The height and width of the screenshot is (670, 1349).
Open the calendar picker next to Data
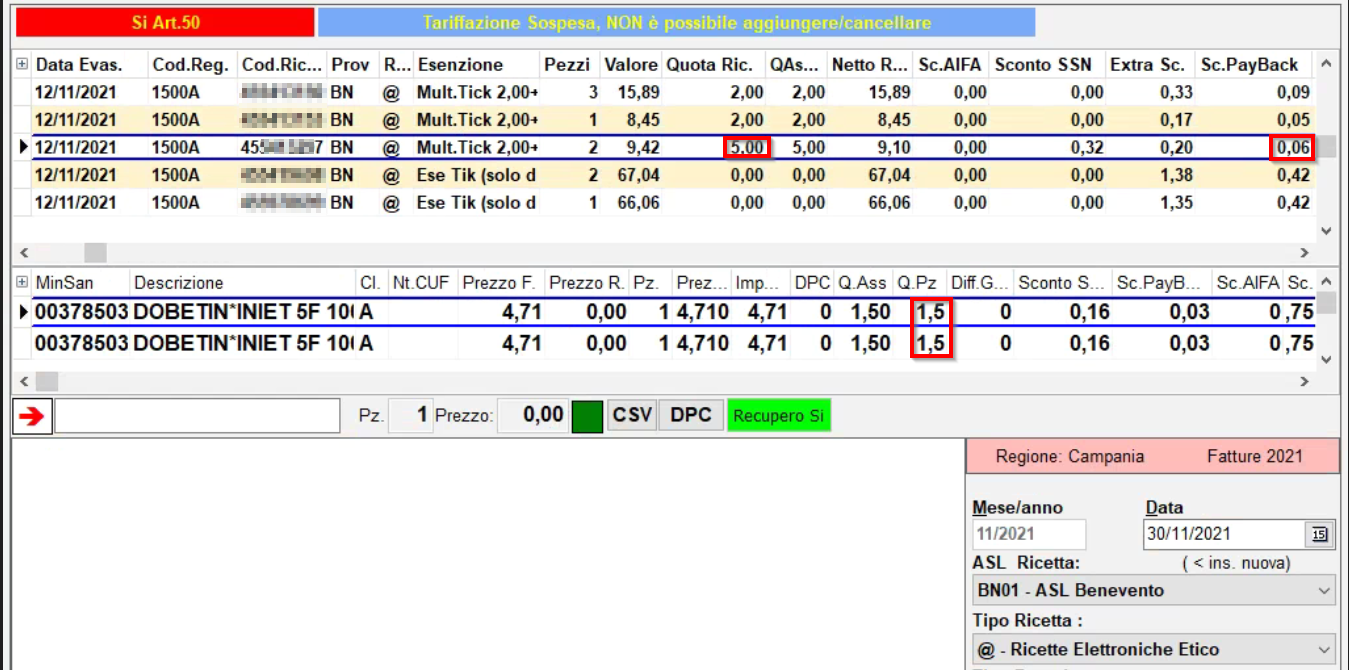pos(1319,534)
